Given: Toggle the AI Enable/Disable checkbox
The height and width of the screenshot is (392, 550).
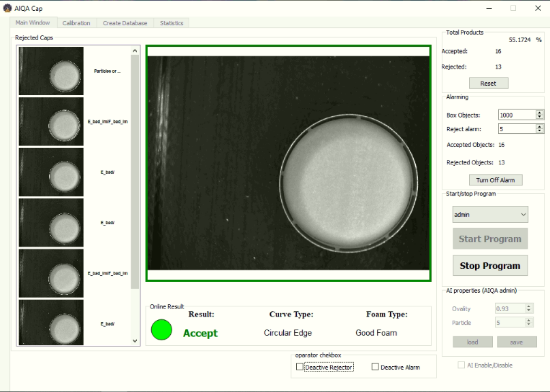Looking at the screenshot, I should (461, 365).
